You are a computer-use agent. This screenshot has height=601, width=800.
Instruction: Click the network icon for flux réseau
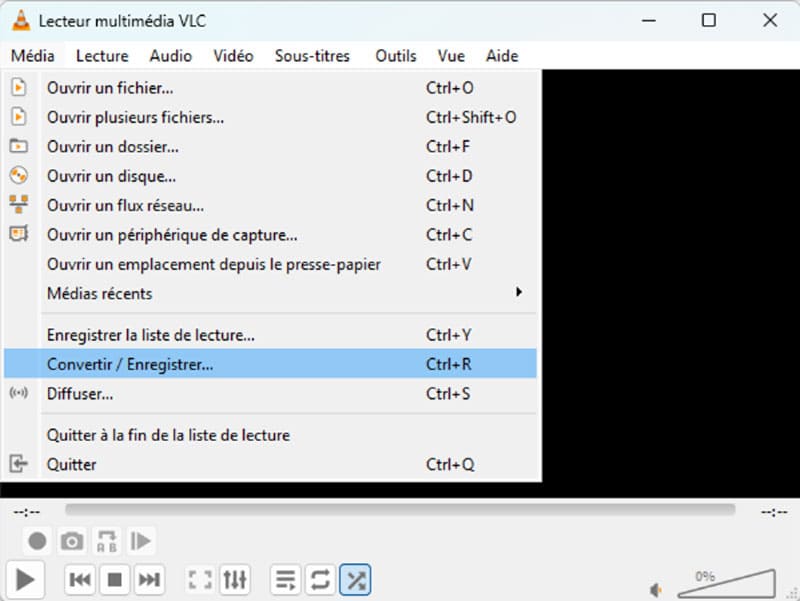tap(18, 205)
